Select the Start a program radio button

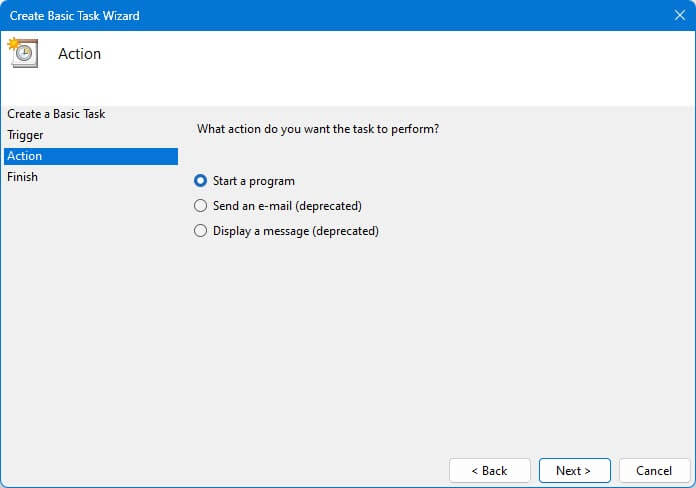pos(200,181)
